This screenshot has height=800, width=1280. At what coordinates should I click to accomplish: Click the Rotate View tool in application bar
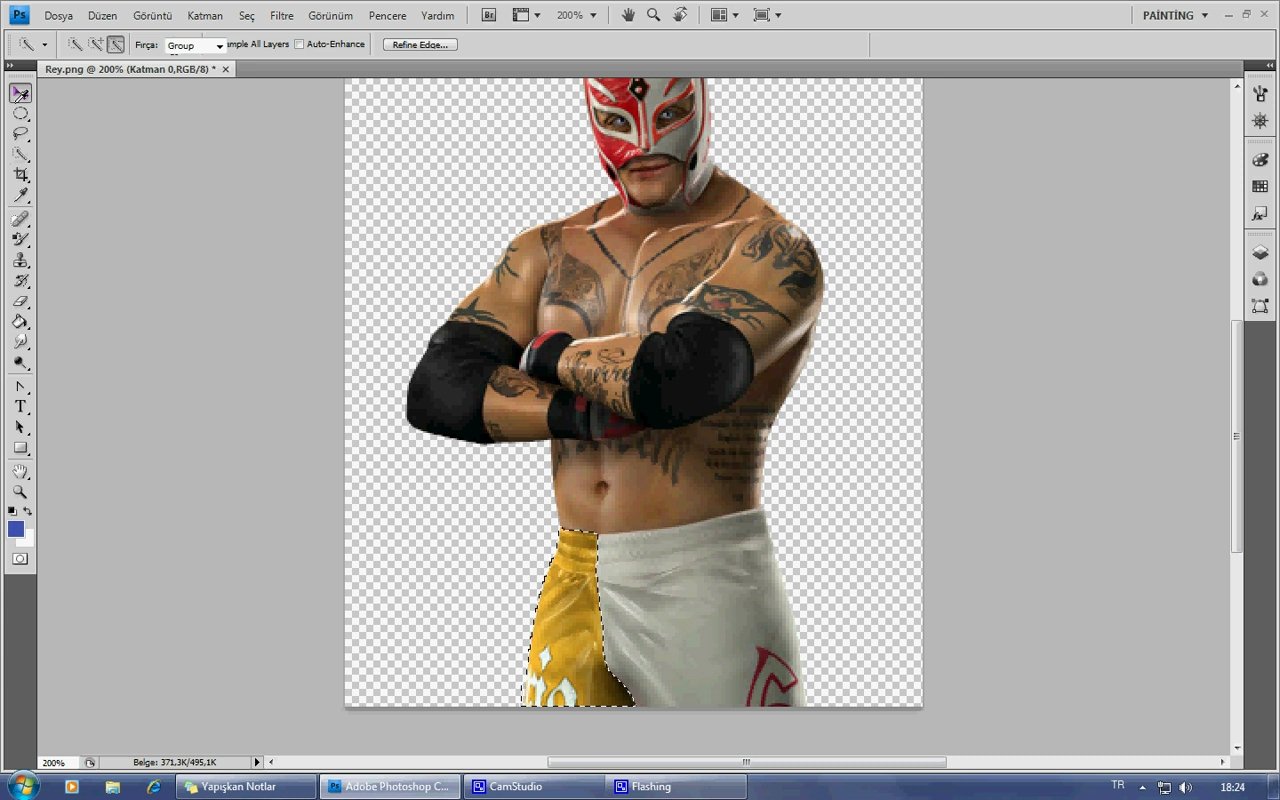(680, 15)
